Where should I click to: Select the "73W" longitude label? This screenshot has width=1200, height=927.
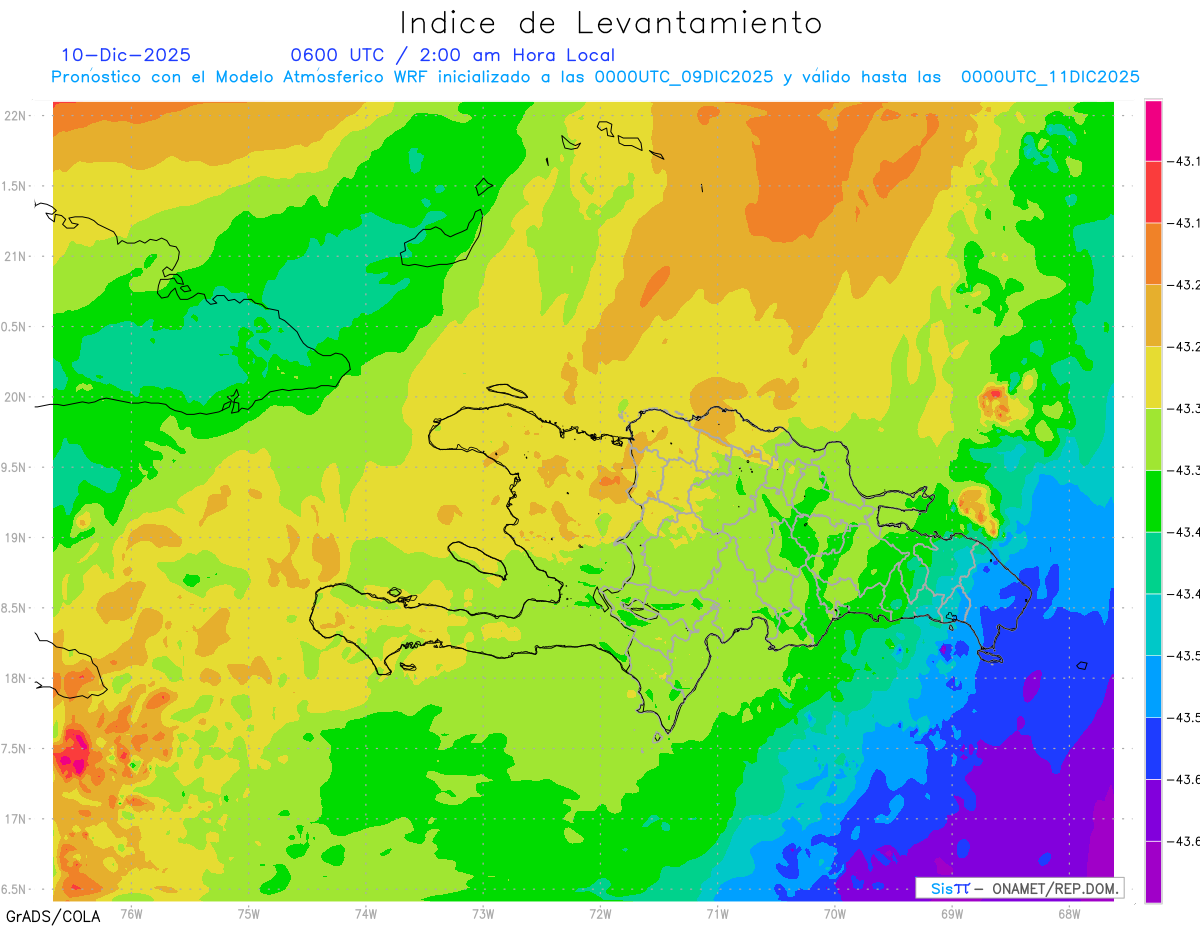(483, 913)
